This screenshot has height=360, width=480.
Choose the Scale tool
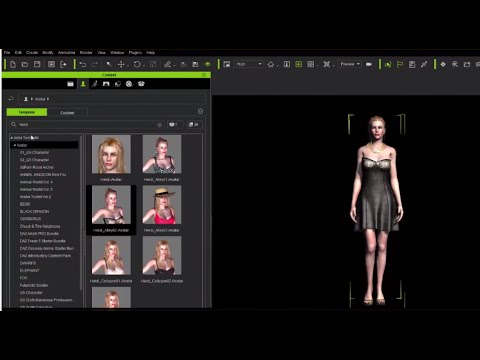[x=153, y=64]
